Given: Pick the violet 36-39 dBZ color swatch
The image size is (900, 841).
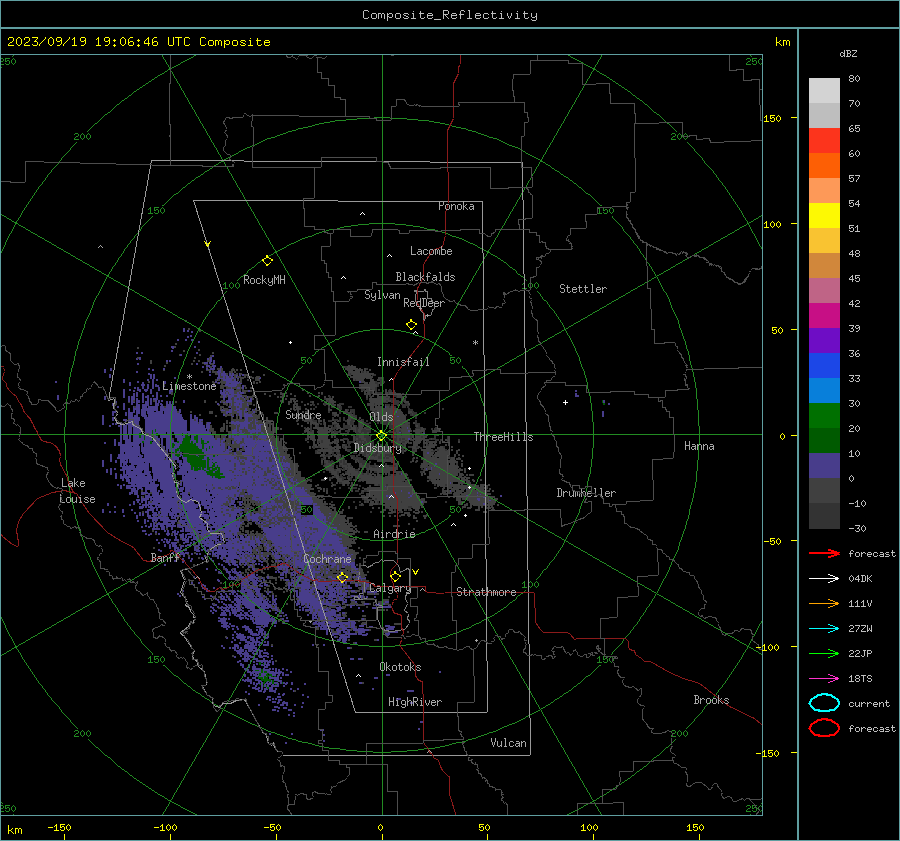Looking at the screenshot, I should click(x=824, y=341).
